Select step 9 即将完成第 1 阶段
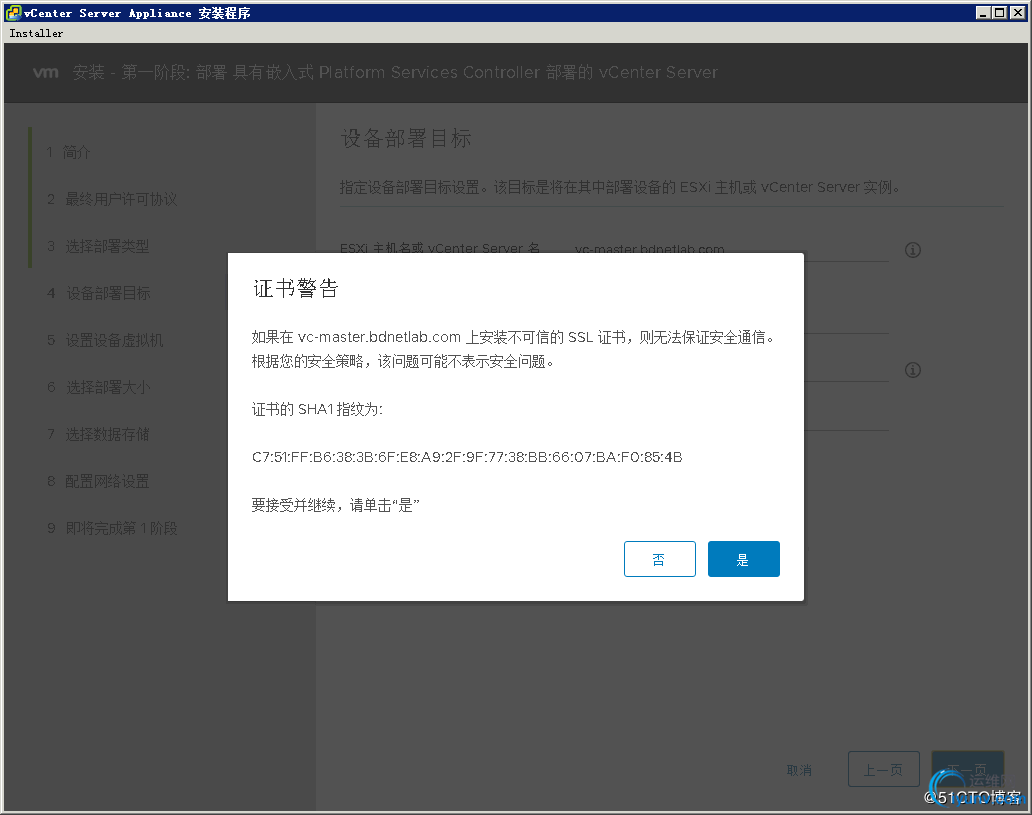Image resolution: width=1032 pixels, height=815 pixels. (112, 528)
